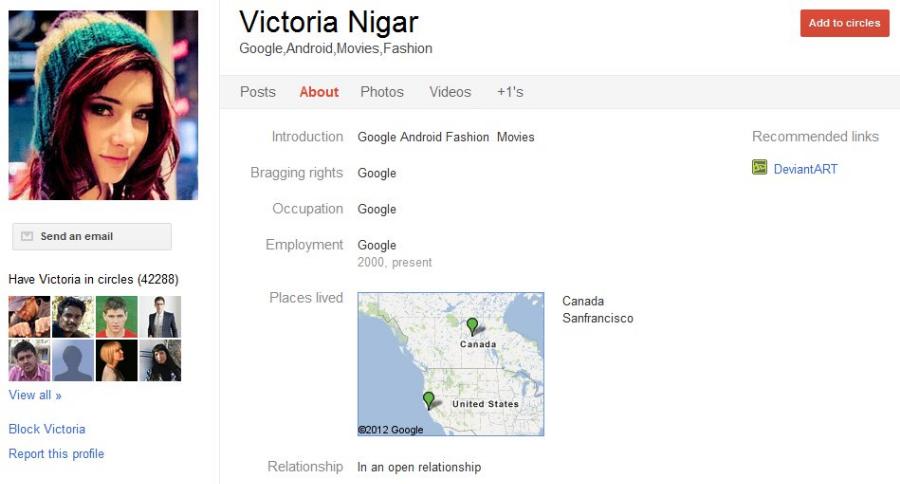Click the DeviantART favicon icon

pyautogui.click(x=759, y=168)
